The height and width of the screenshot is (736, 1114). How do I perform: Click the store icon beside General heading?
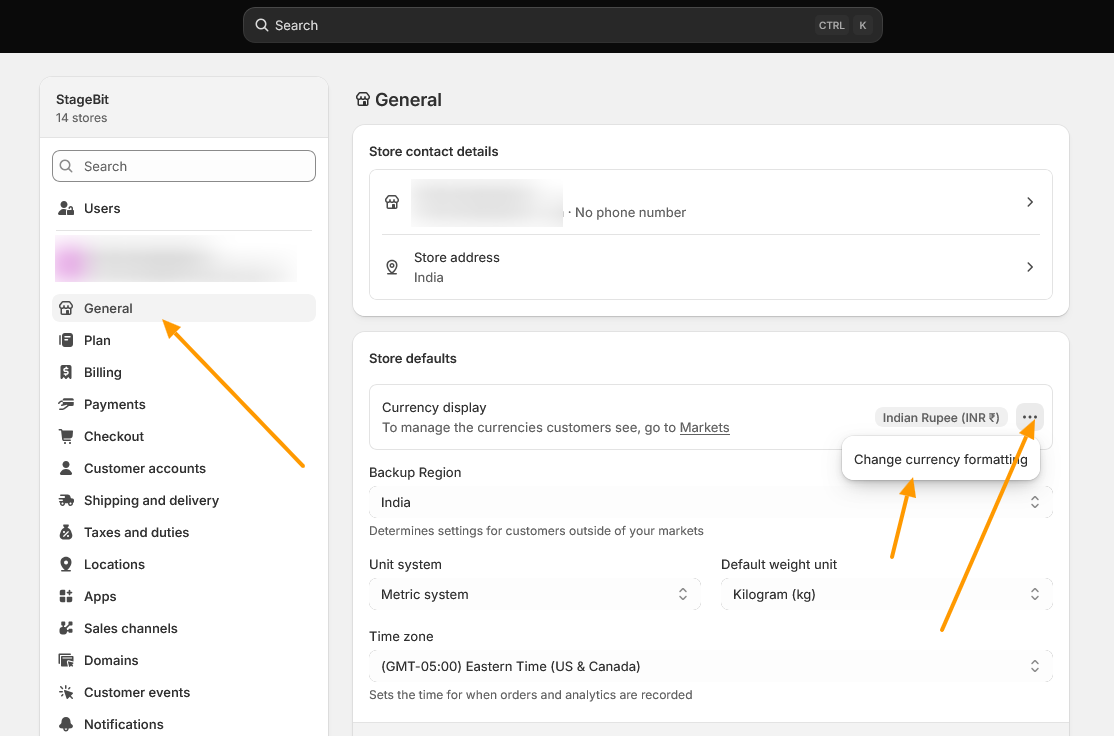(x=363, y=99)
